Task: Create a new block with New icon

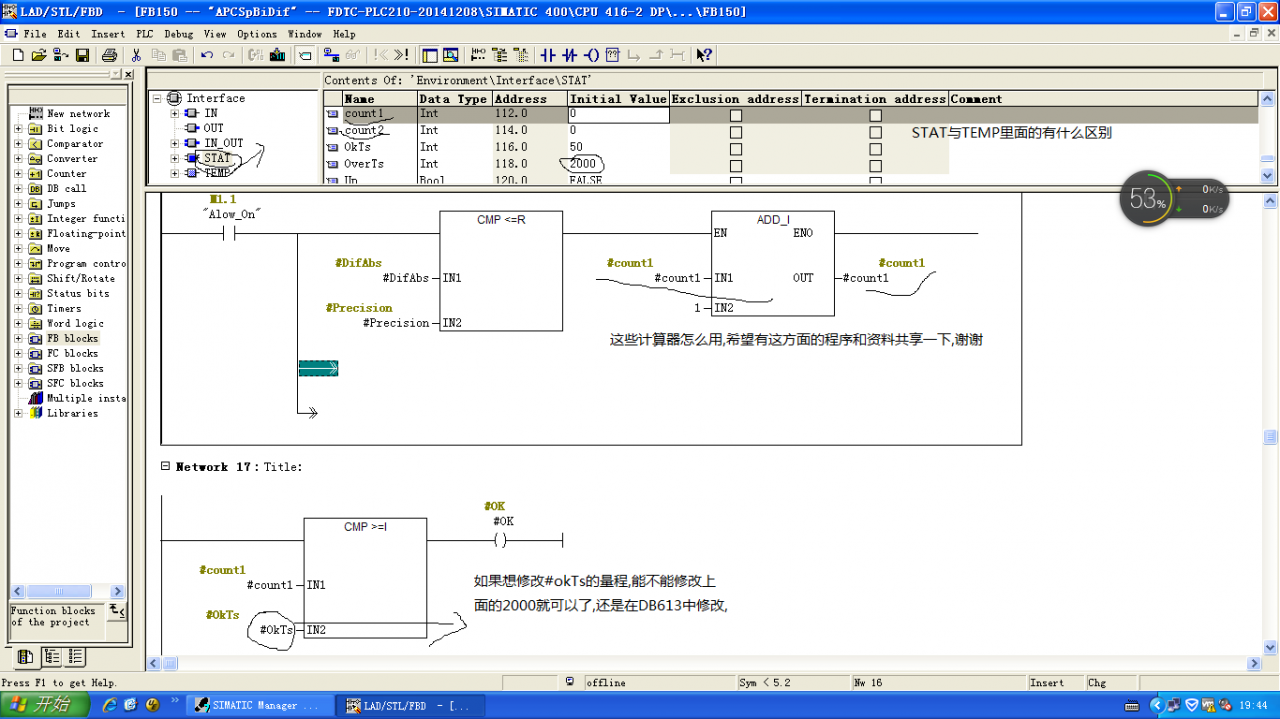Action: point(17,55)
